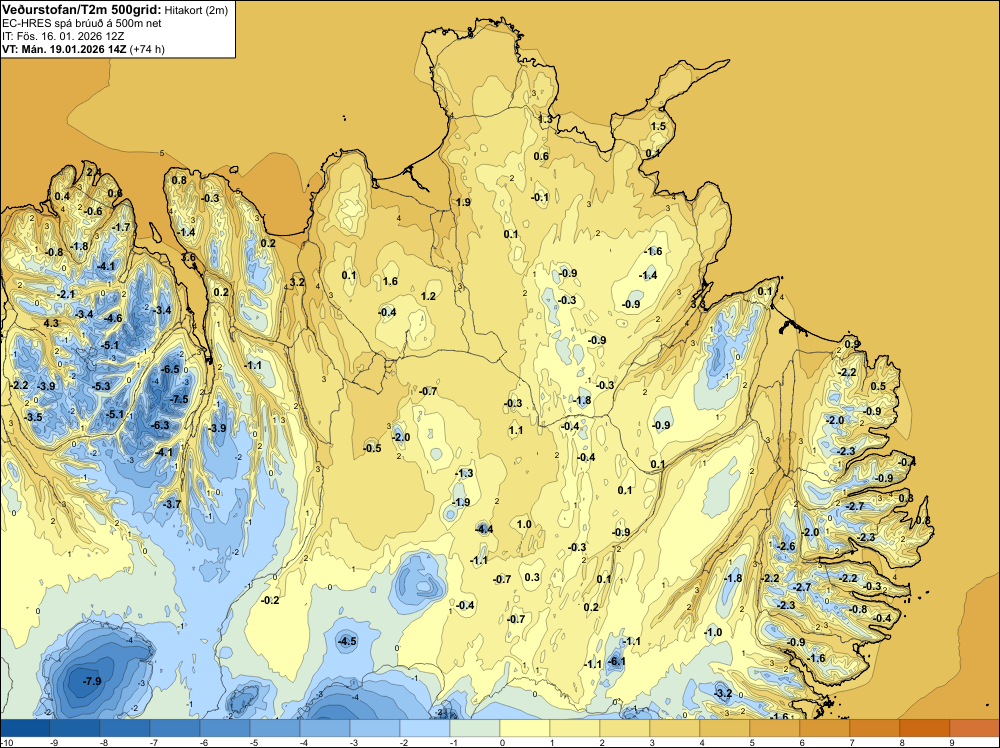Click the temperature value 1.2
This screenshot has height=748, width=1000.
[x=429, y=296]
